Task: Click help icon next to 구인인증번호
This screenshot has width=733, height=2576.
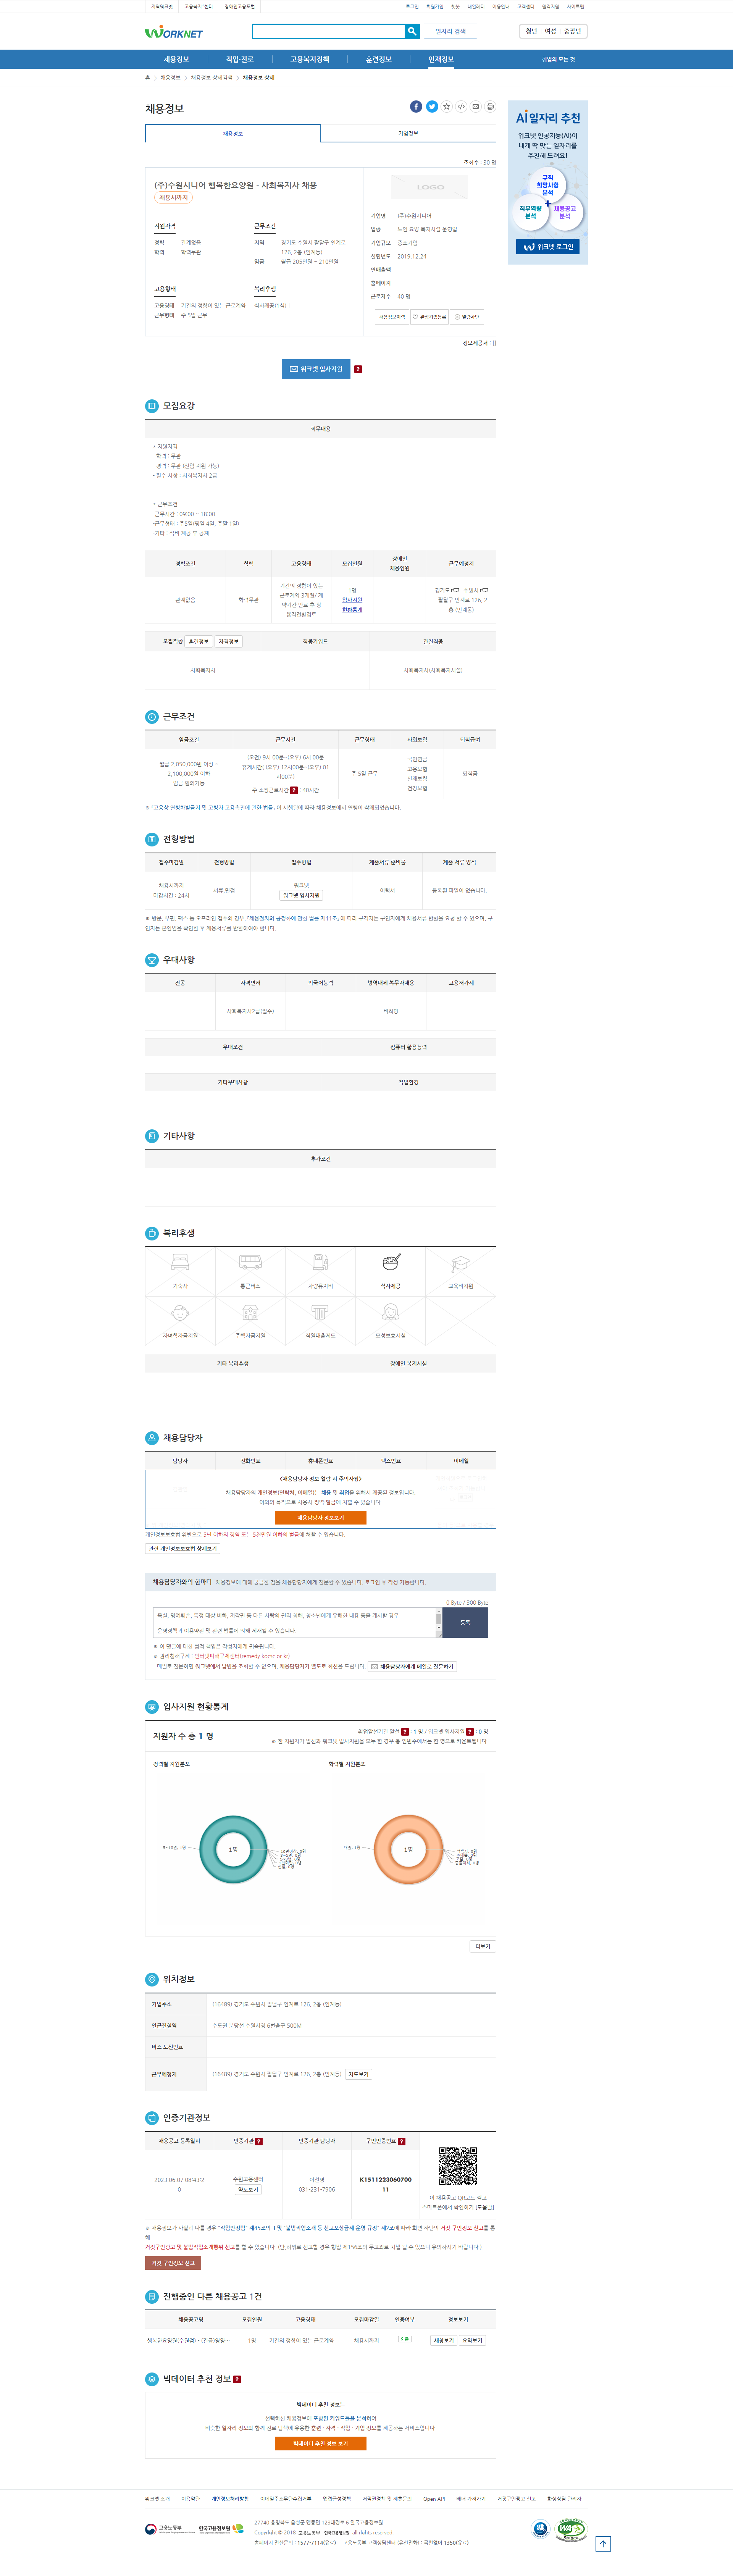Action: point(402,2141)
